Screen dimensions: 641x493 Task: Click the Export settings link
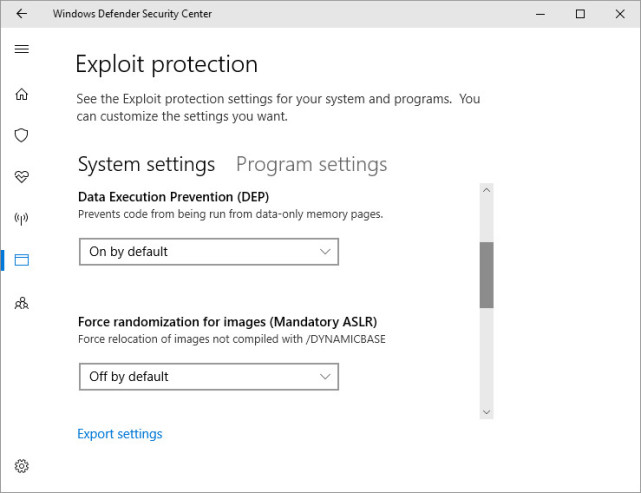coord(120,434)
